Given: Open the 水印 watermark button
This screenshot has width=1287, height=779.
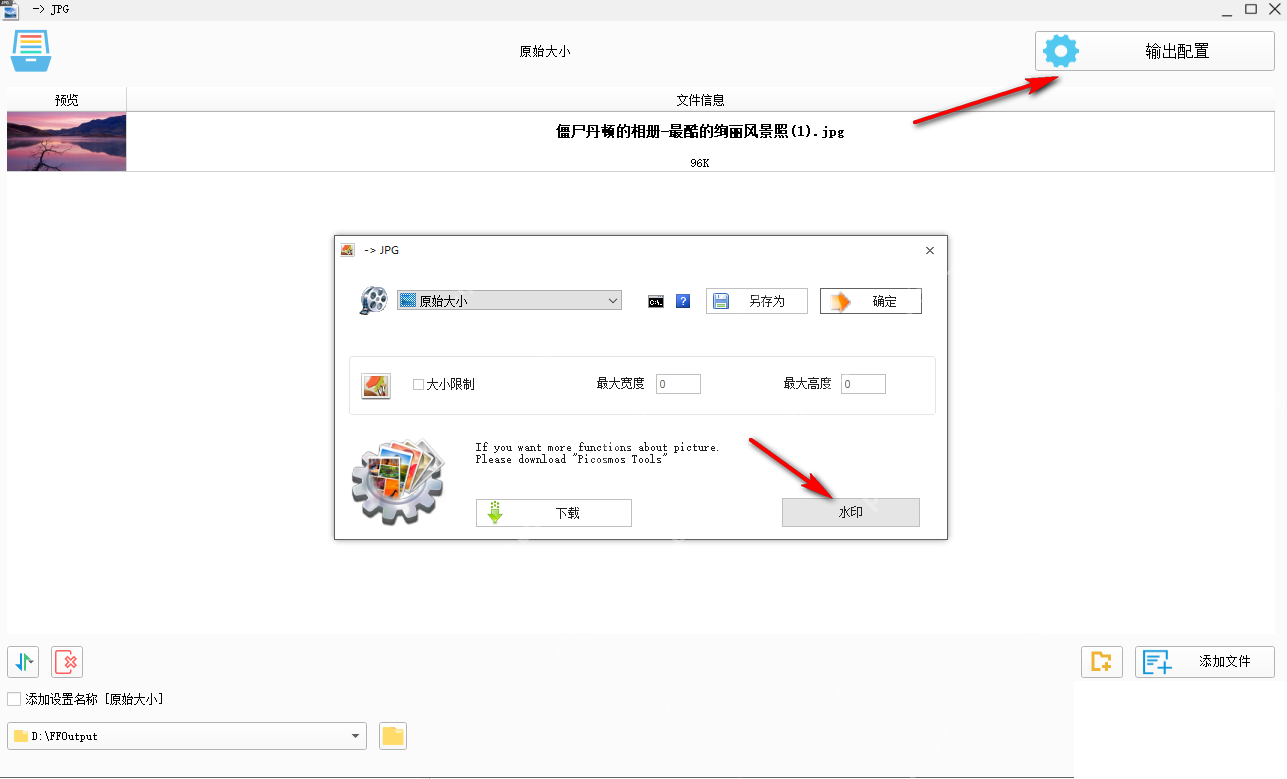Looking at the screenshot, I should (x=851, y=512).
